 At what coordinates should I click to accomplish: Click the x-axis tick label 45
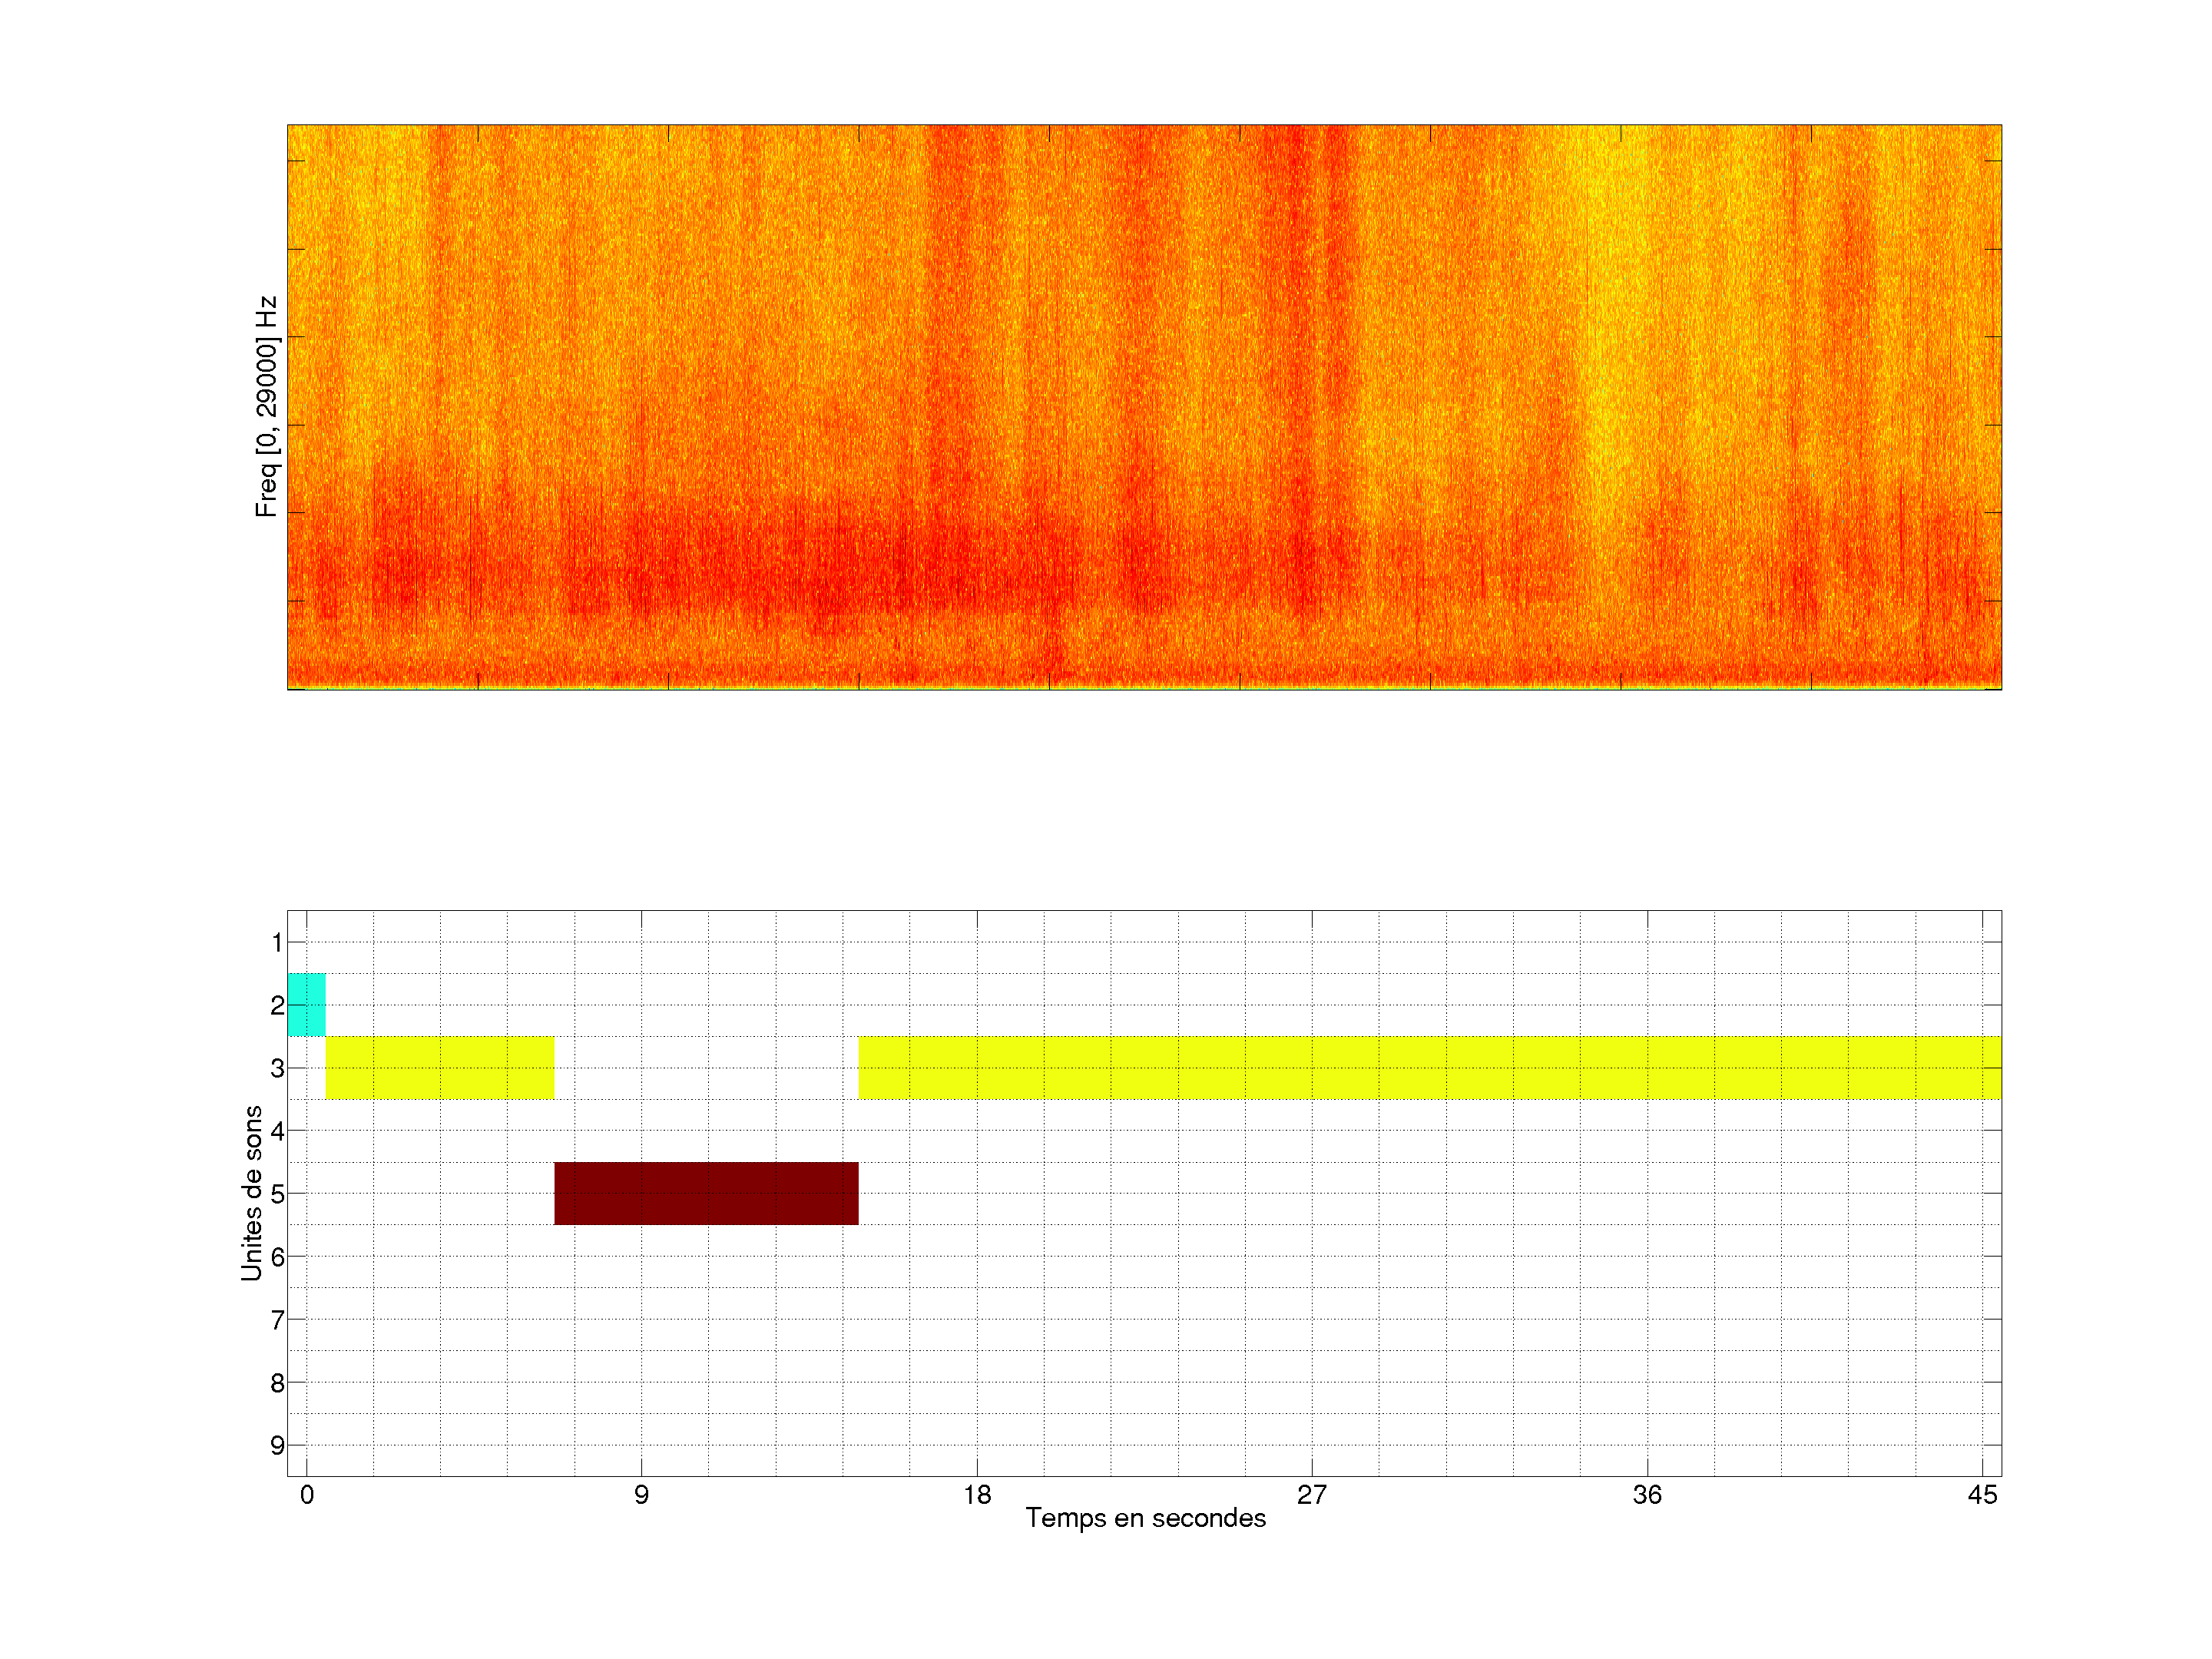[1982, 1495]
